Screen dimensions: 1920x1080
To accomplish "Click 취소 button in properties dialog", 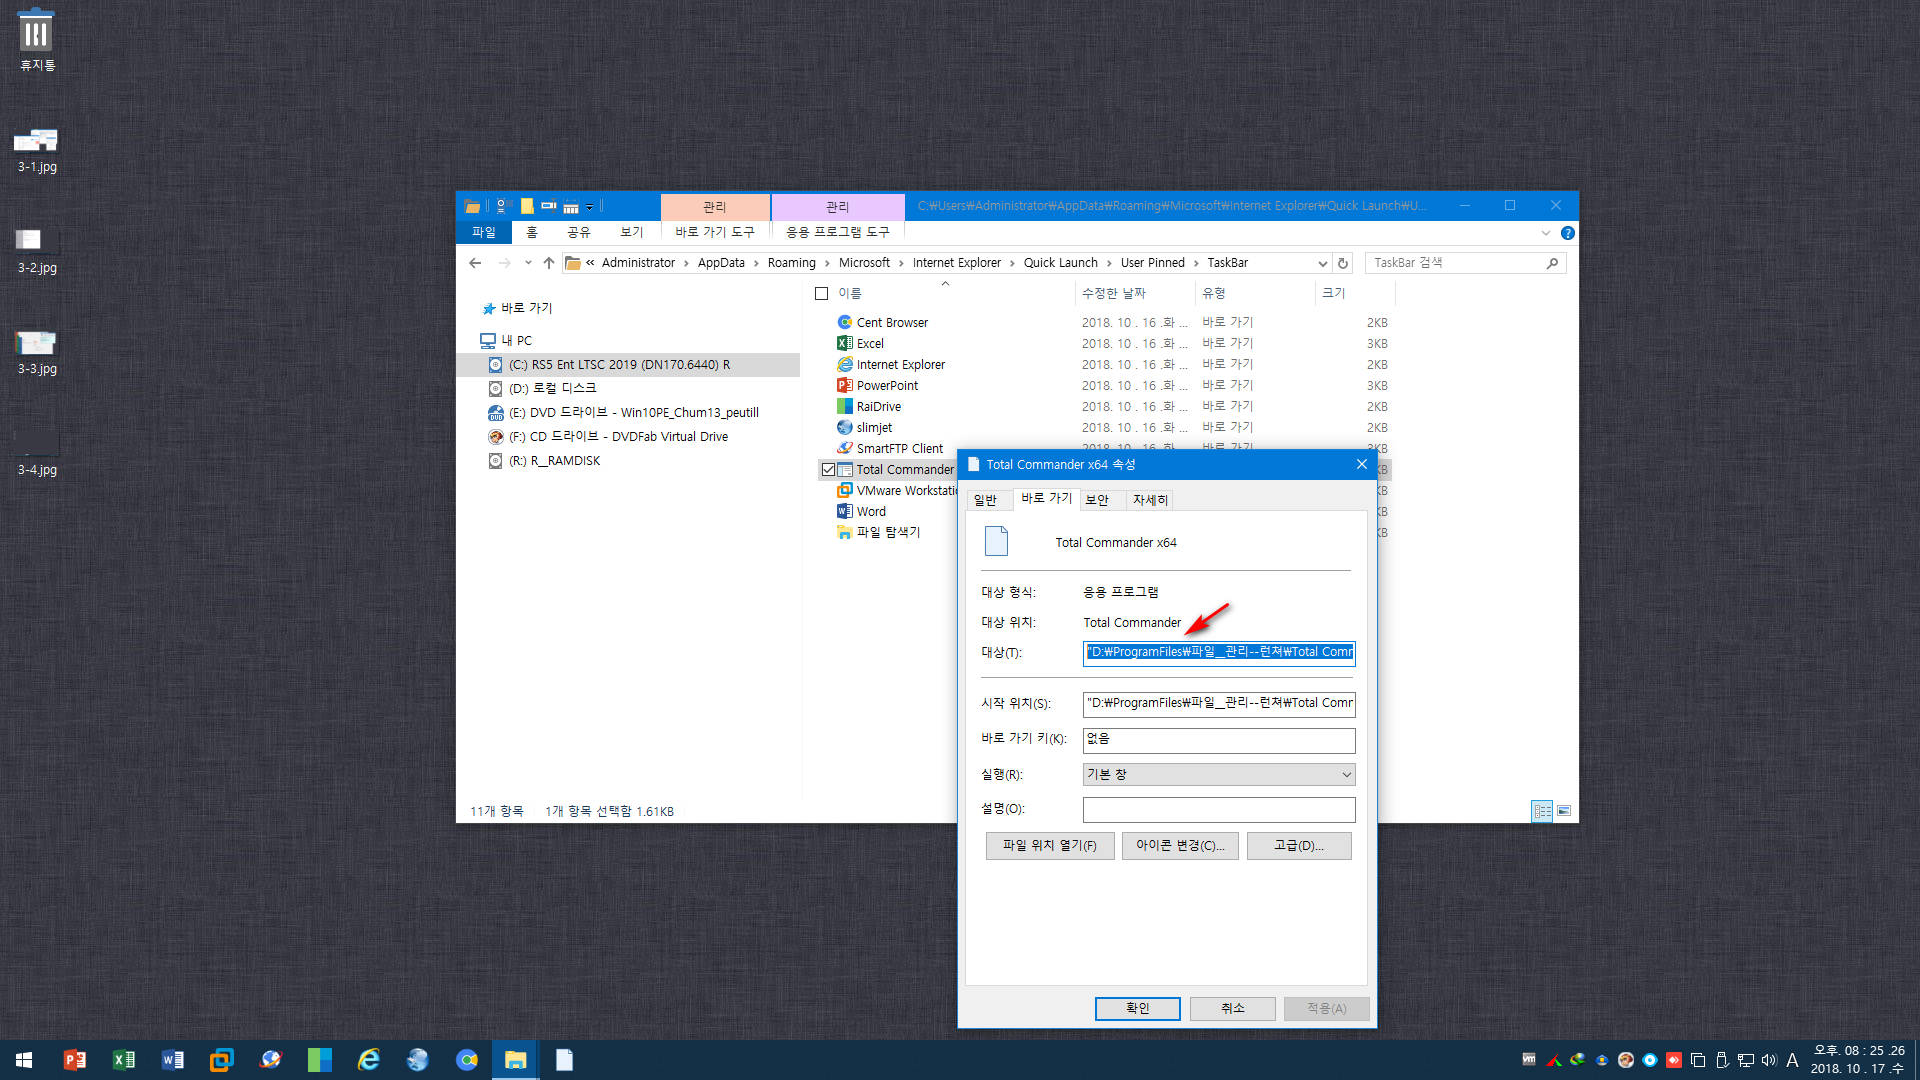I will coord(1232,1008).
